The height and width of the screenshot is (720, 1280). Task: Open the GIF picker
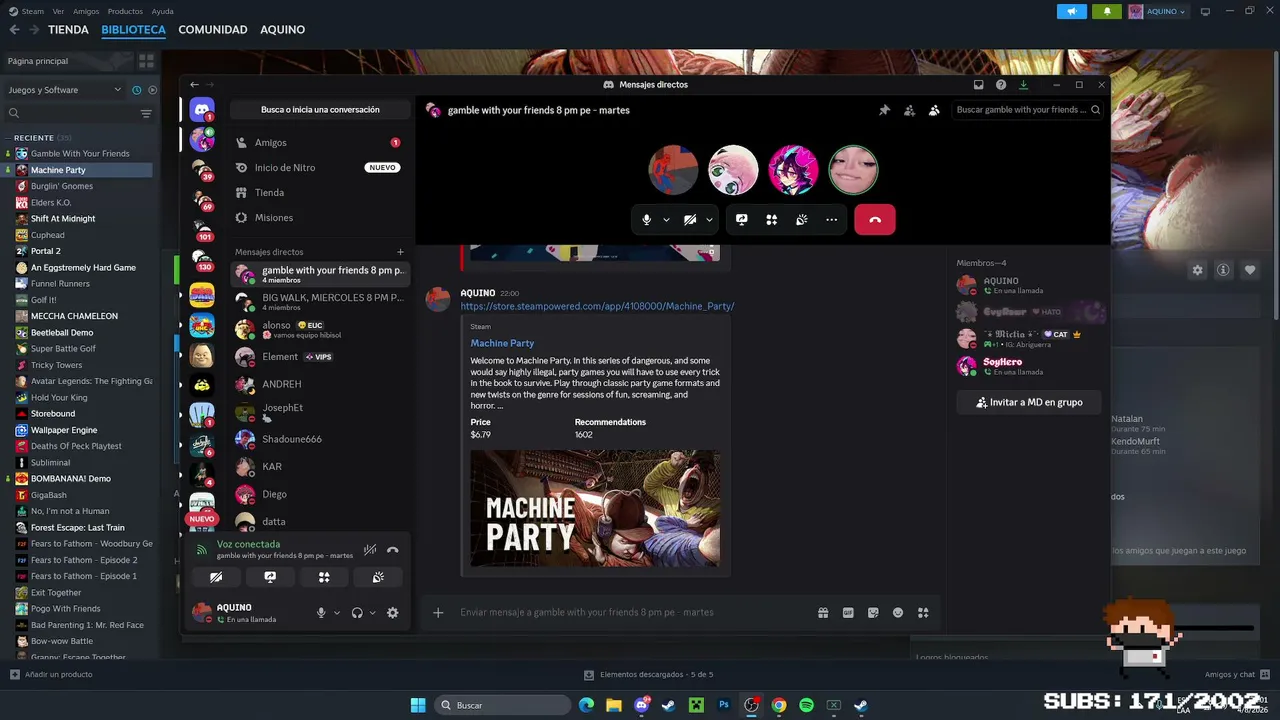[848, 612]
